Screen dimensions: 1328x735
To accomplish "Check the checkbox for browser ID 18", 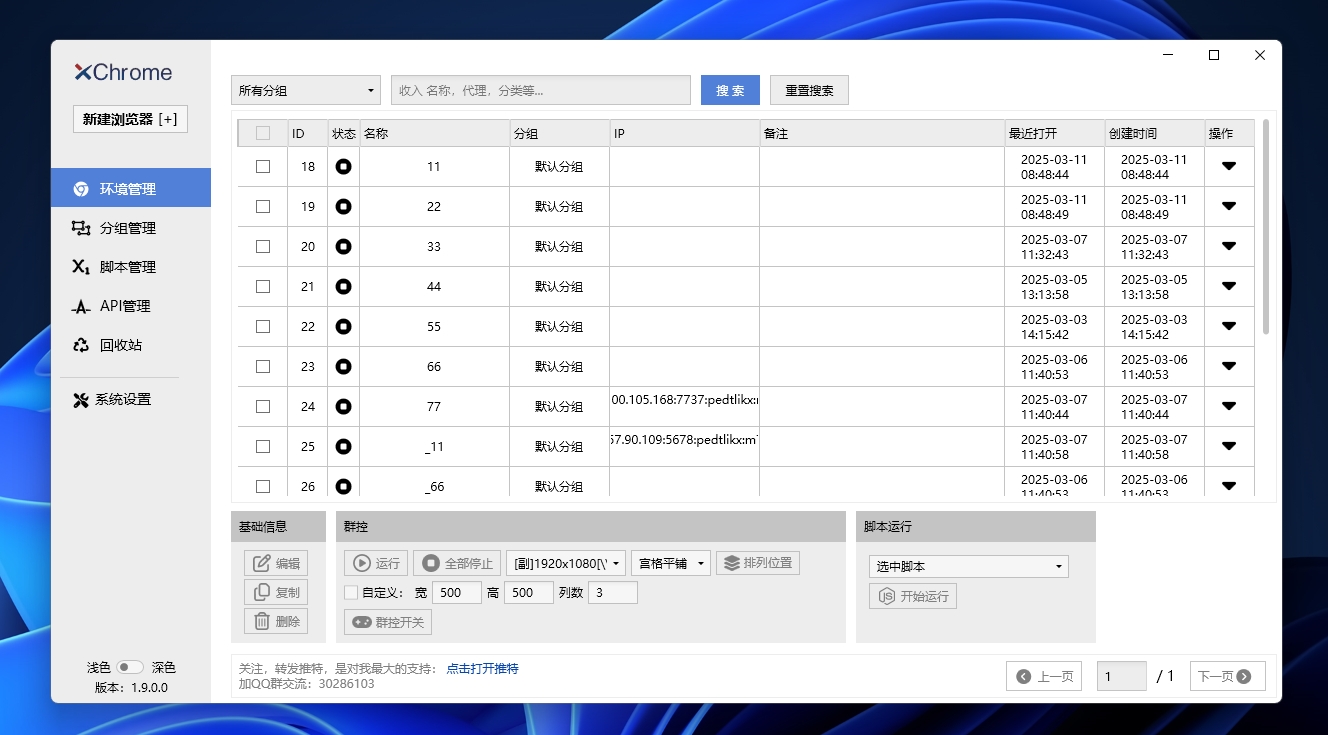I will [263, 166].
